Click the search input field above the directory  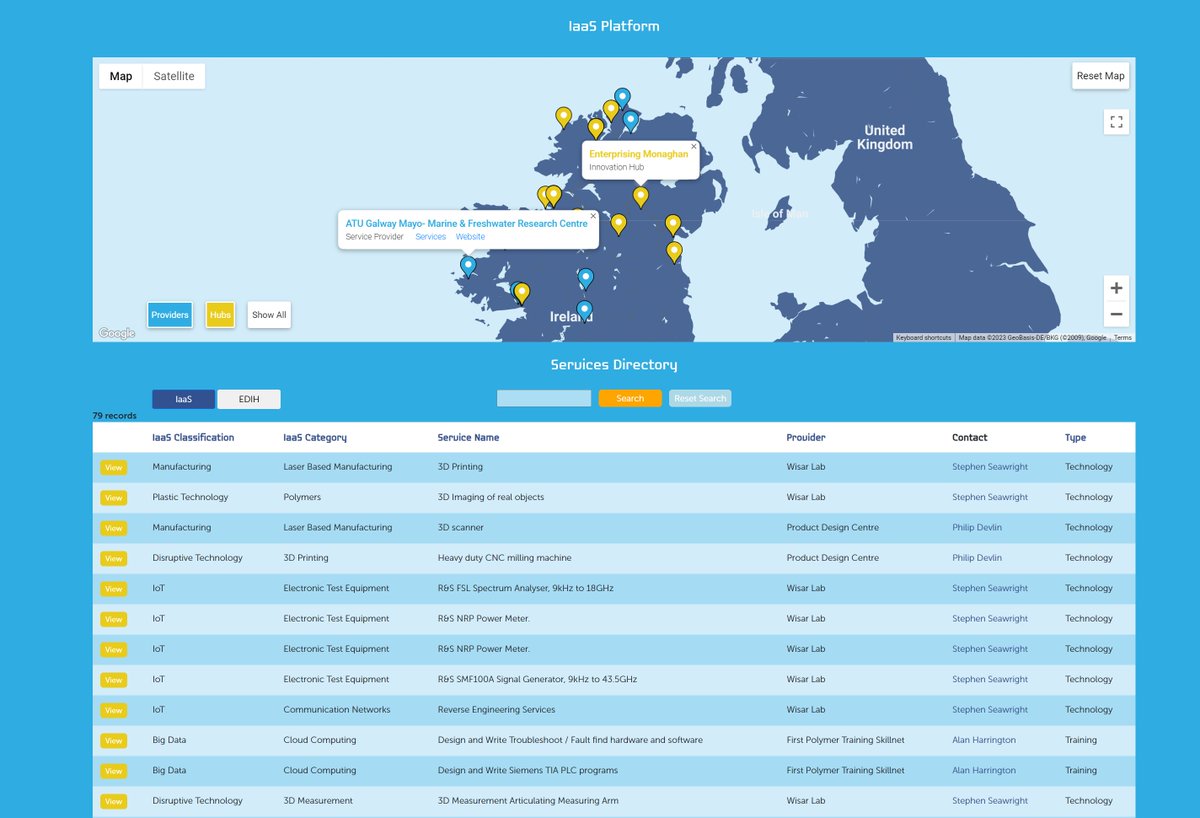point(543,398)
